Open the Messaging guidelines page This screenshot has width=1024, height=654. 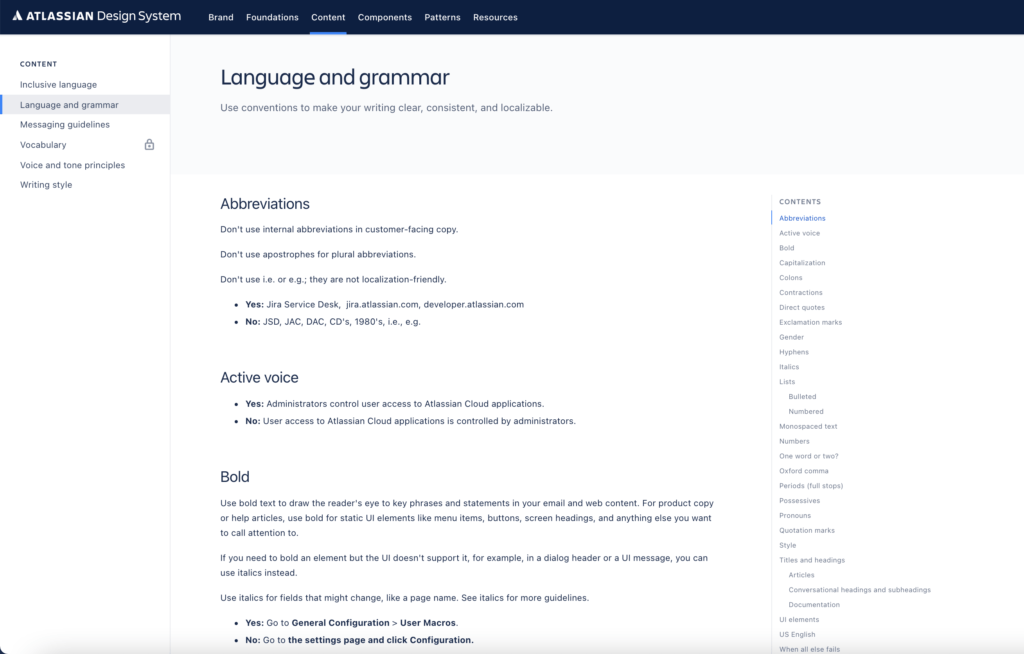pos(64,124)
